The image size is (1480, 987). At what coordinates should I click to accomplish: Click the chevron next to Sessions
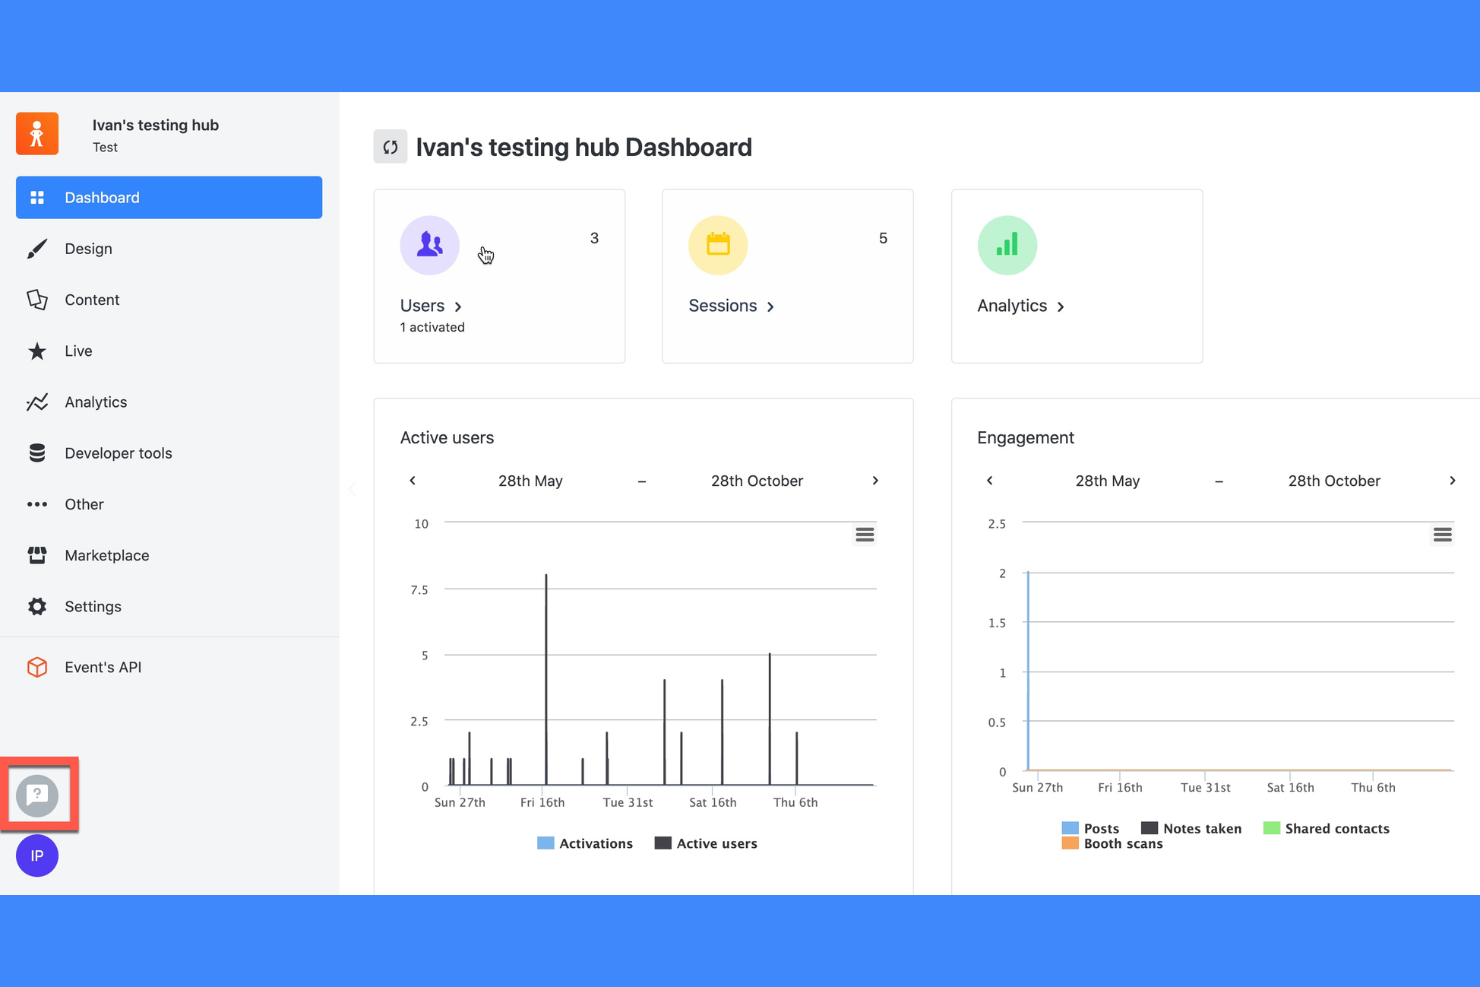(x=770, y=307)
